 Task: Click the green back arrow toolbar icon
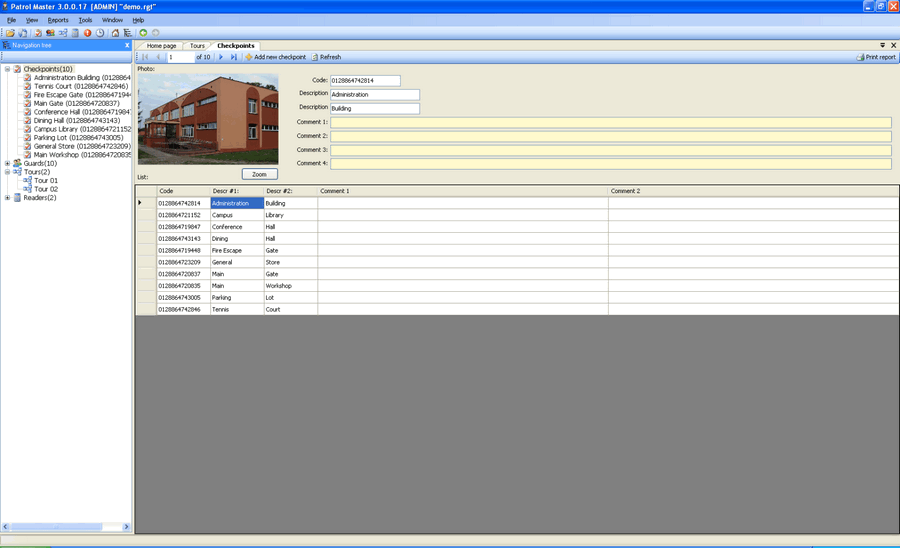[143, 33]
